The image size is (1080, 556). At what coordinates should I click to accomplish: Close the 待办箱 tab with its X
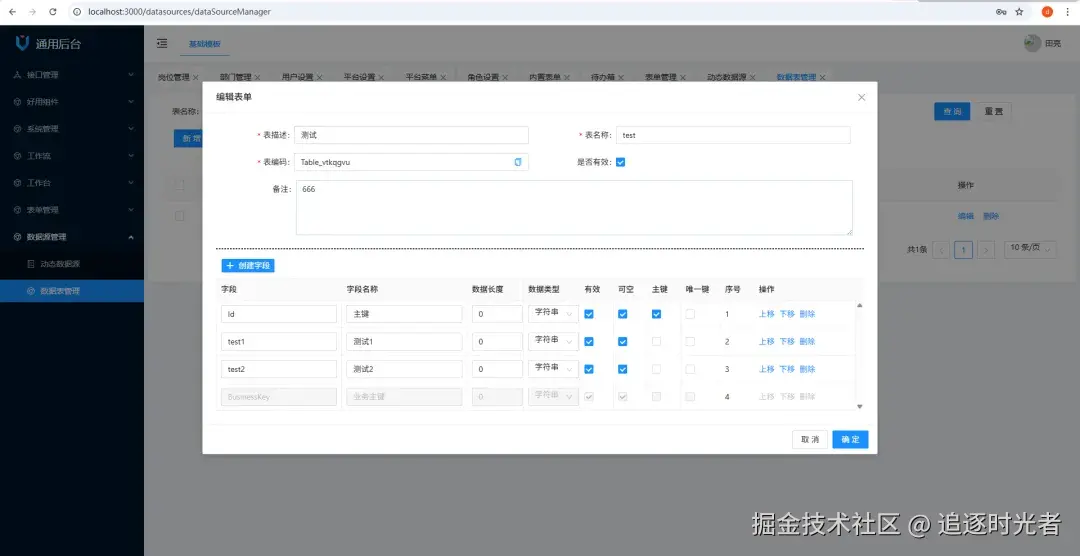pos(621,77)
